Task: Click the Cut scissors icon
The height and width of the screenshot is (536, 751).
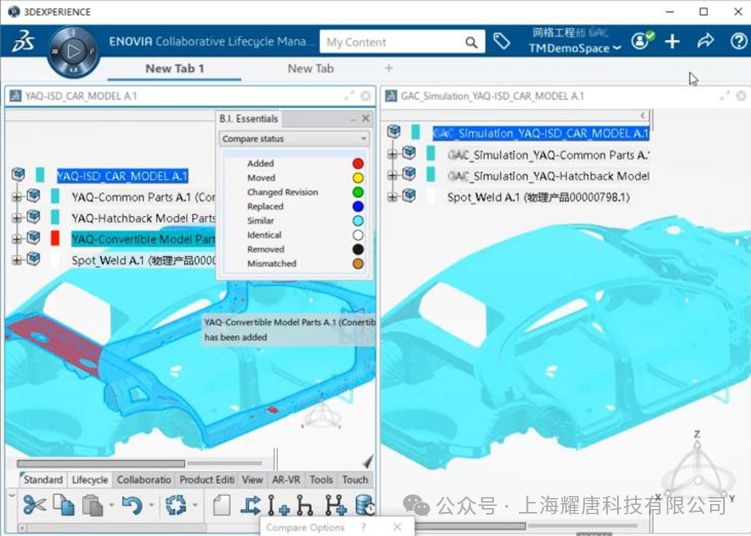Action: 34,504
